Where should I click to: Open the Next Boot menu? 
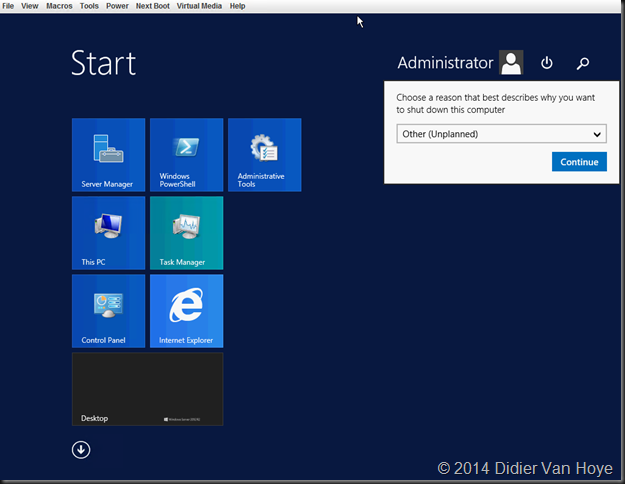(152, 6)
